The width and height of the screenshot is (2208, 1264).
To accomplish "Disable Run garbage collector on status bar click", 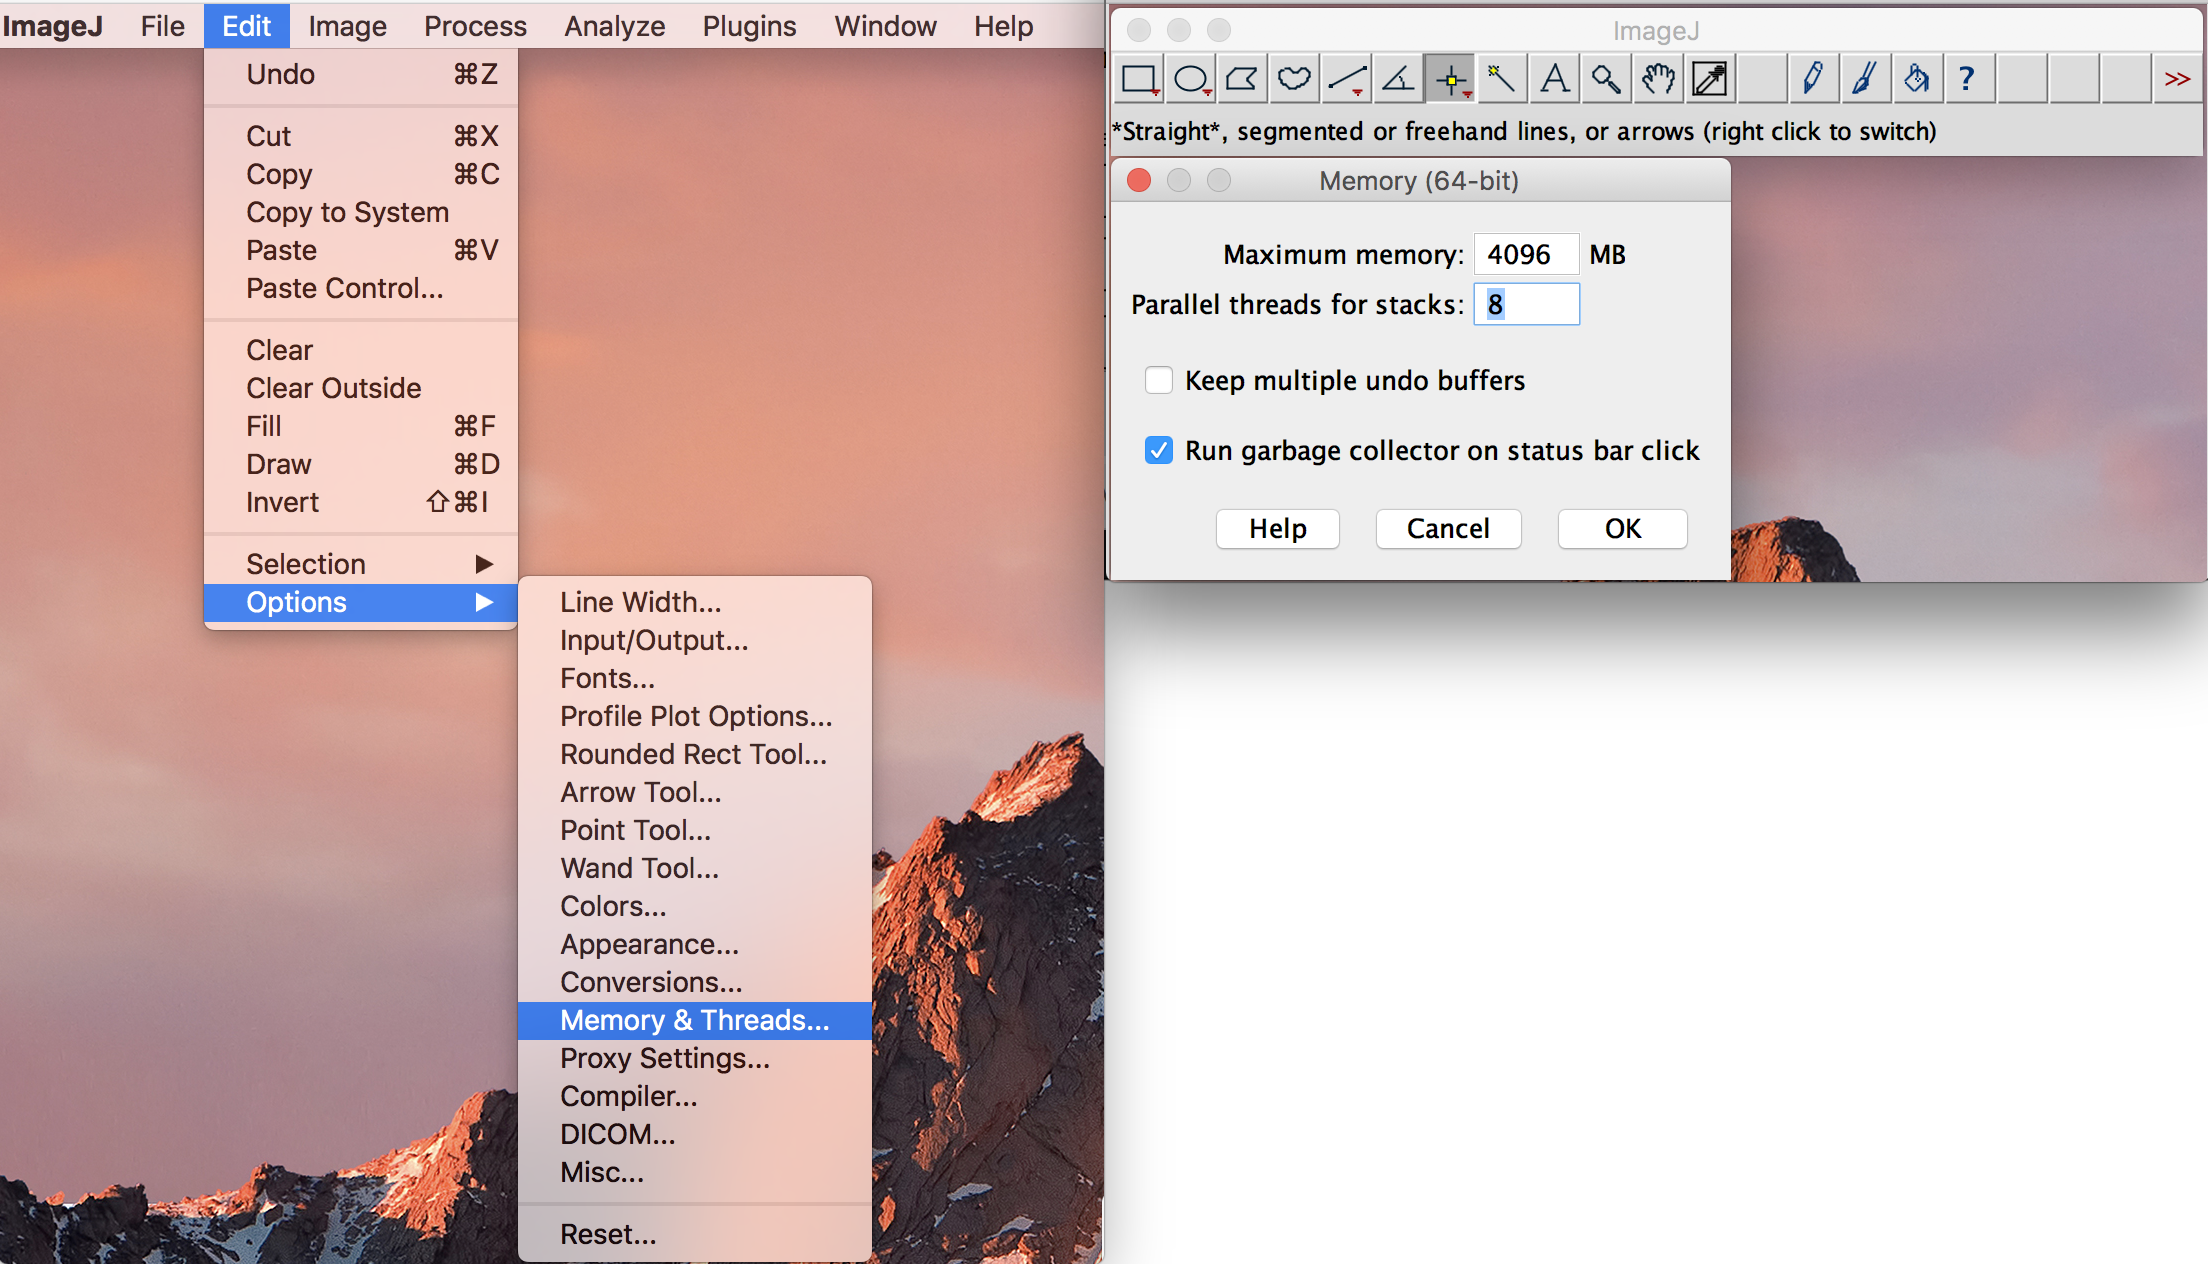I will [1159, 449].
